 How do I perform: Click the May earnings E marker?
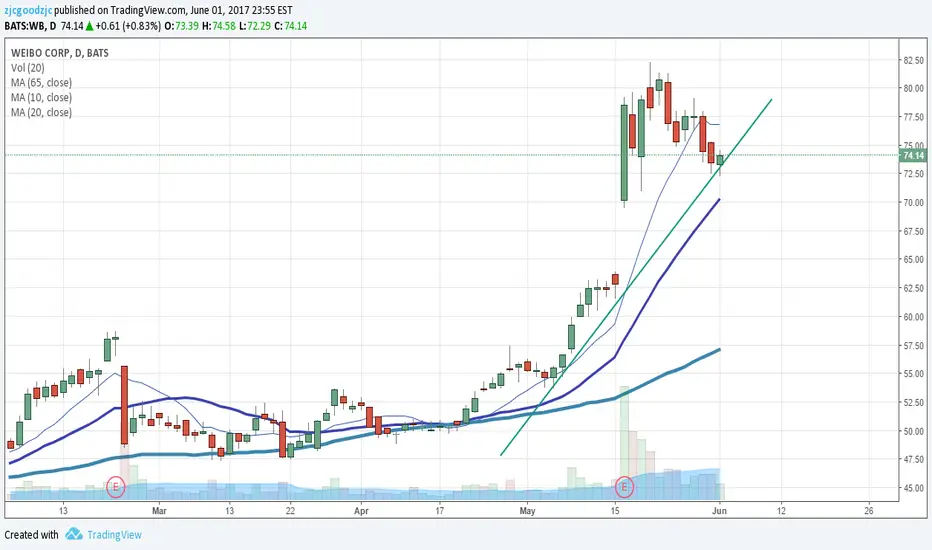[x=624, y=488]
